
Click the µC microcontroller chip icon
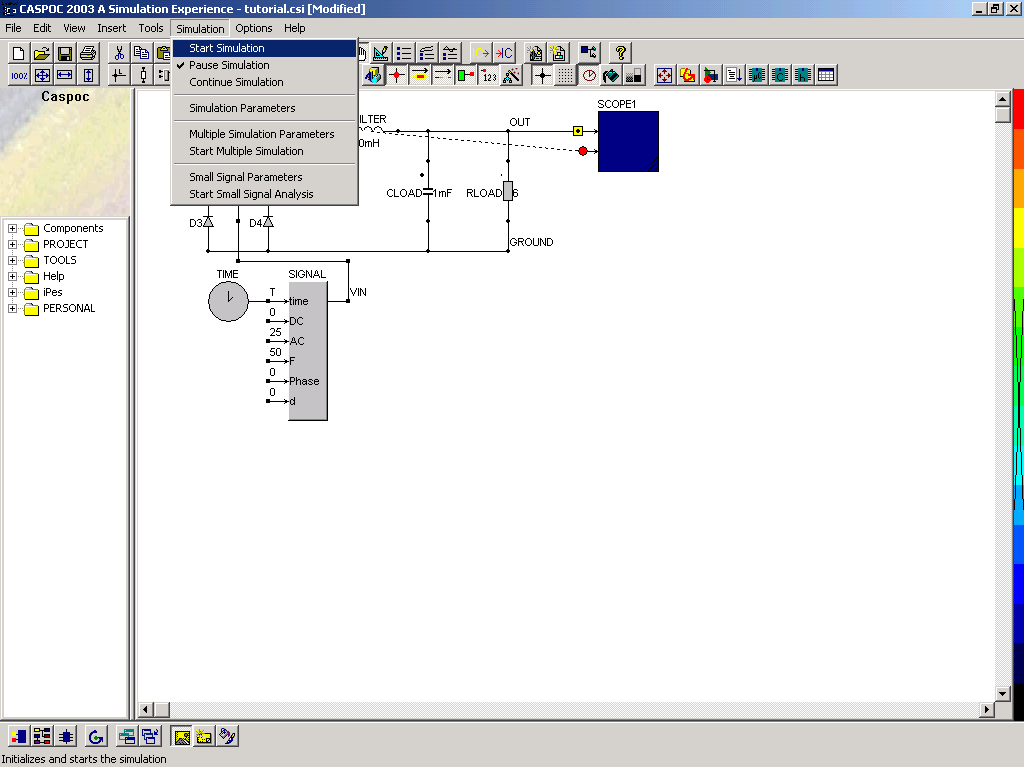(x=757, y=75)
